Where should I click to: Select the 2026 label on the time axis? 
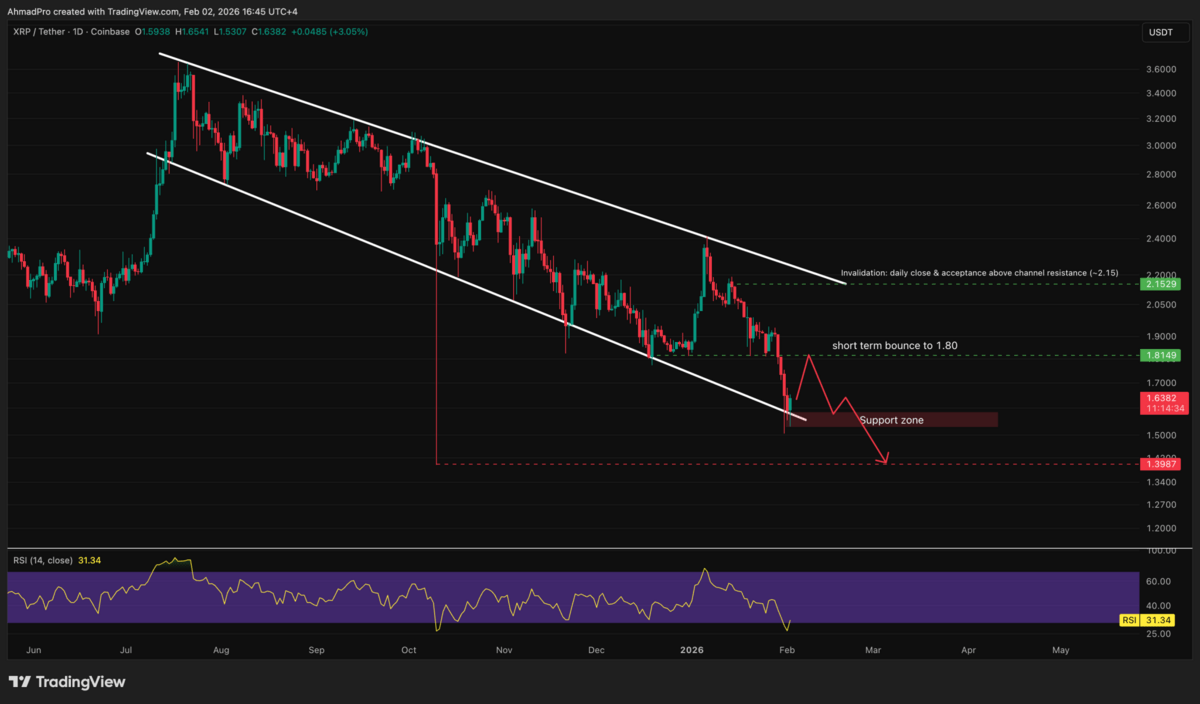[x=691, y=649]
